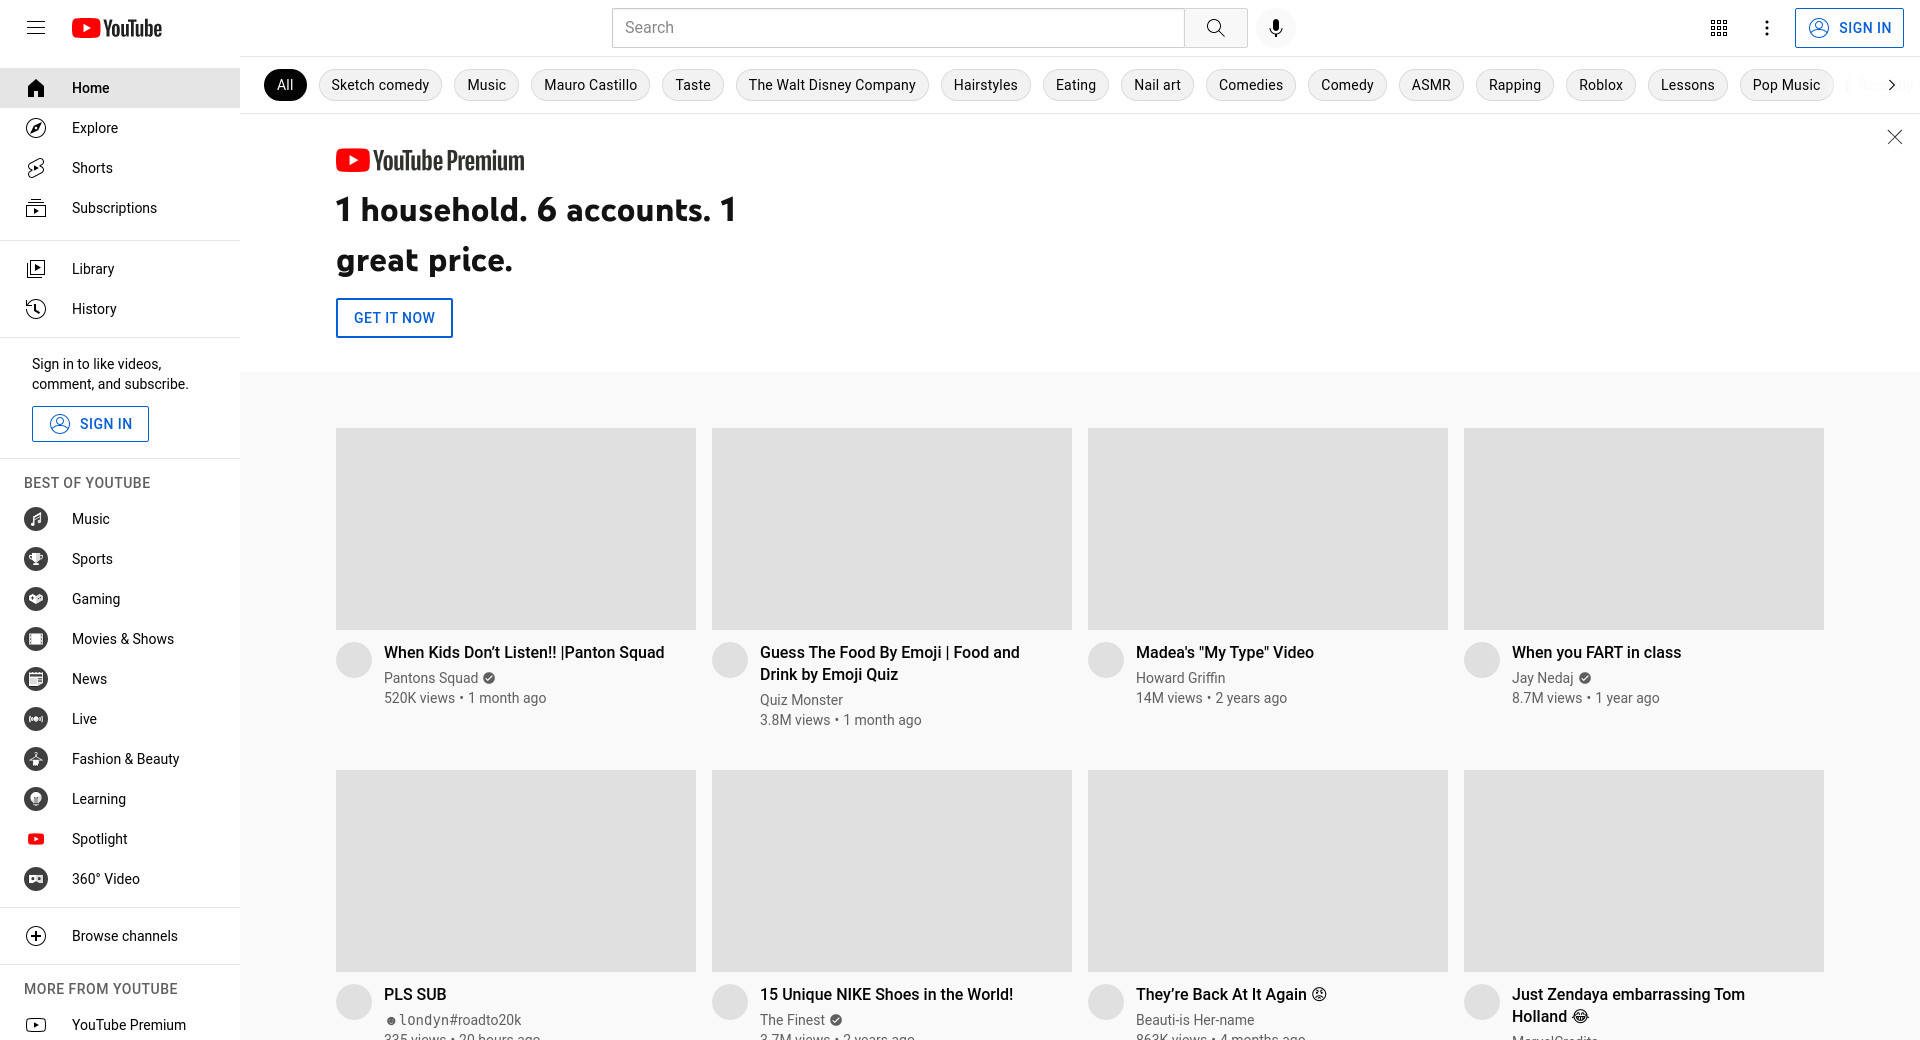Click the Live broadcast icon
1920x1040 pixels.
(36, 719)
